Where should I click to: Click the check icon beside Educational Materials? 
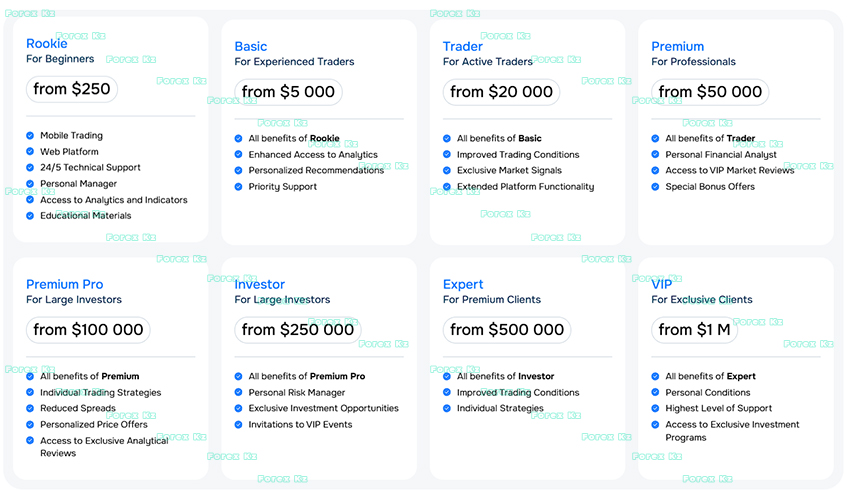coord(30,216)
